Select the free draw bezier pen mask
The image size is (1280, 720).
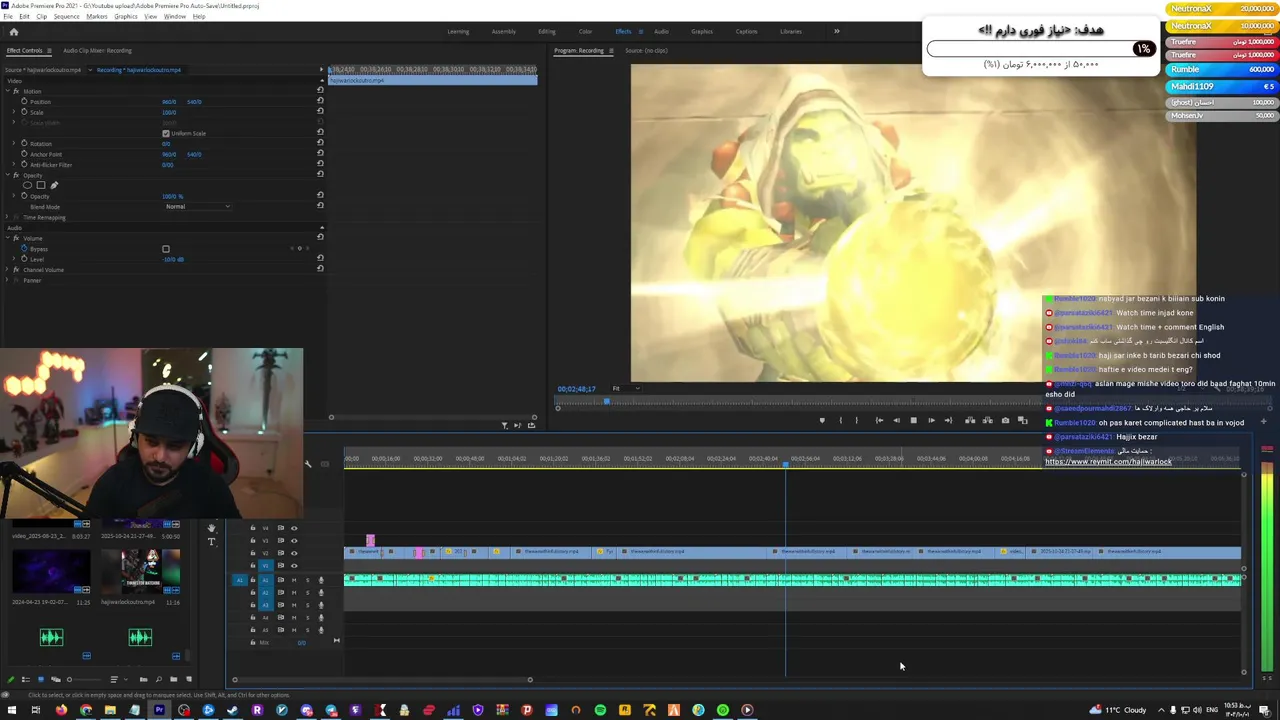click(54, 185)
